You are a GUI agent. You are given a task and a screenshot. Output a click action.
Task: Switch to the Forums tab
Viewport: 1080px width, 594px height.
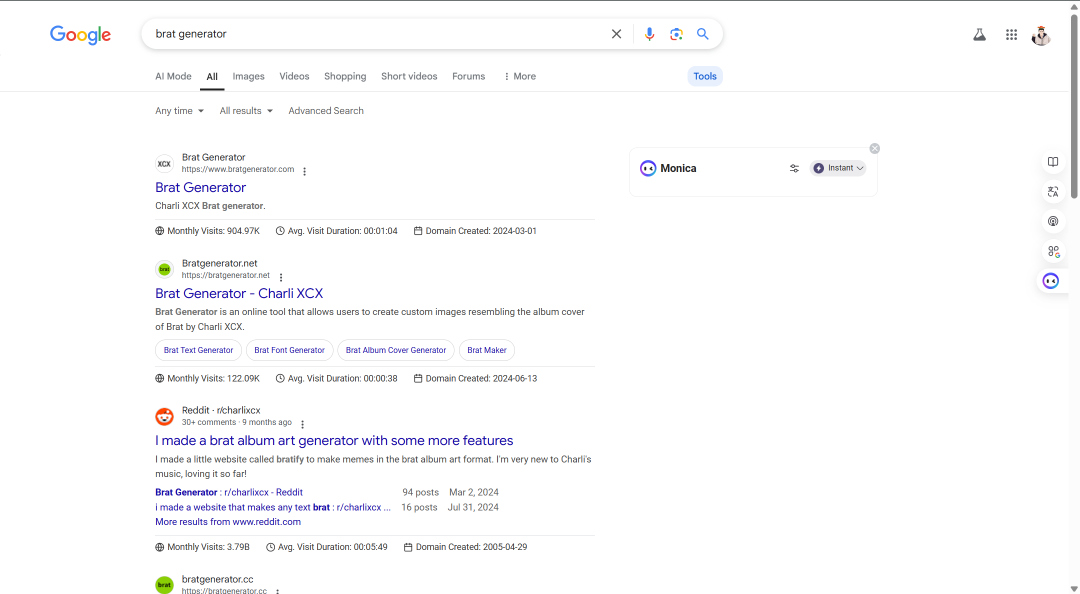468,76
